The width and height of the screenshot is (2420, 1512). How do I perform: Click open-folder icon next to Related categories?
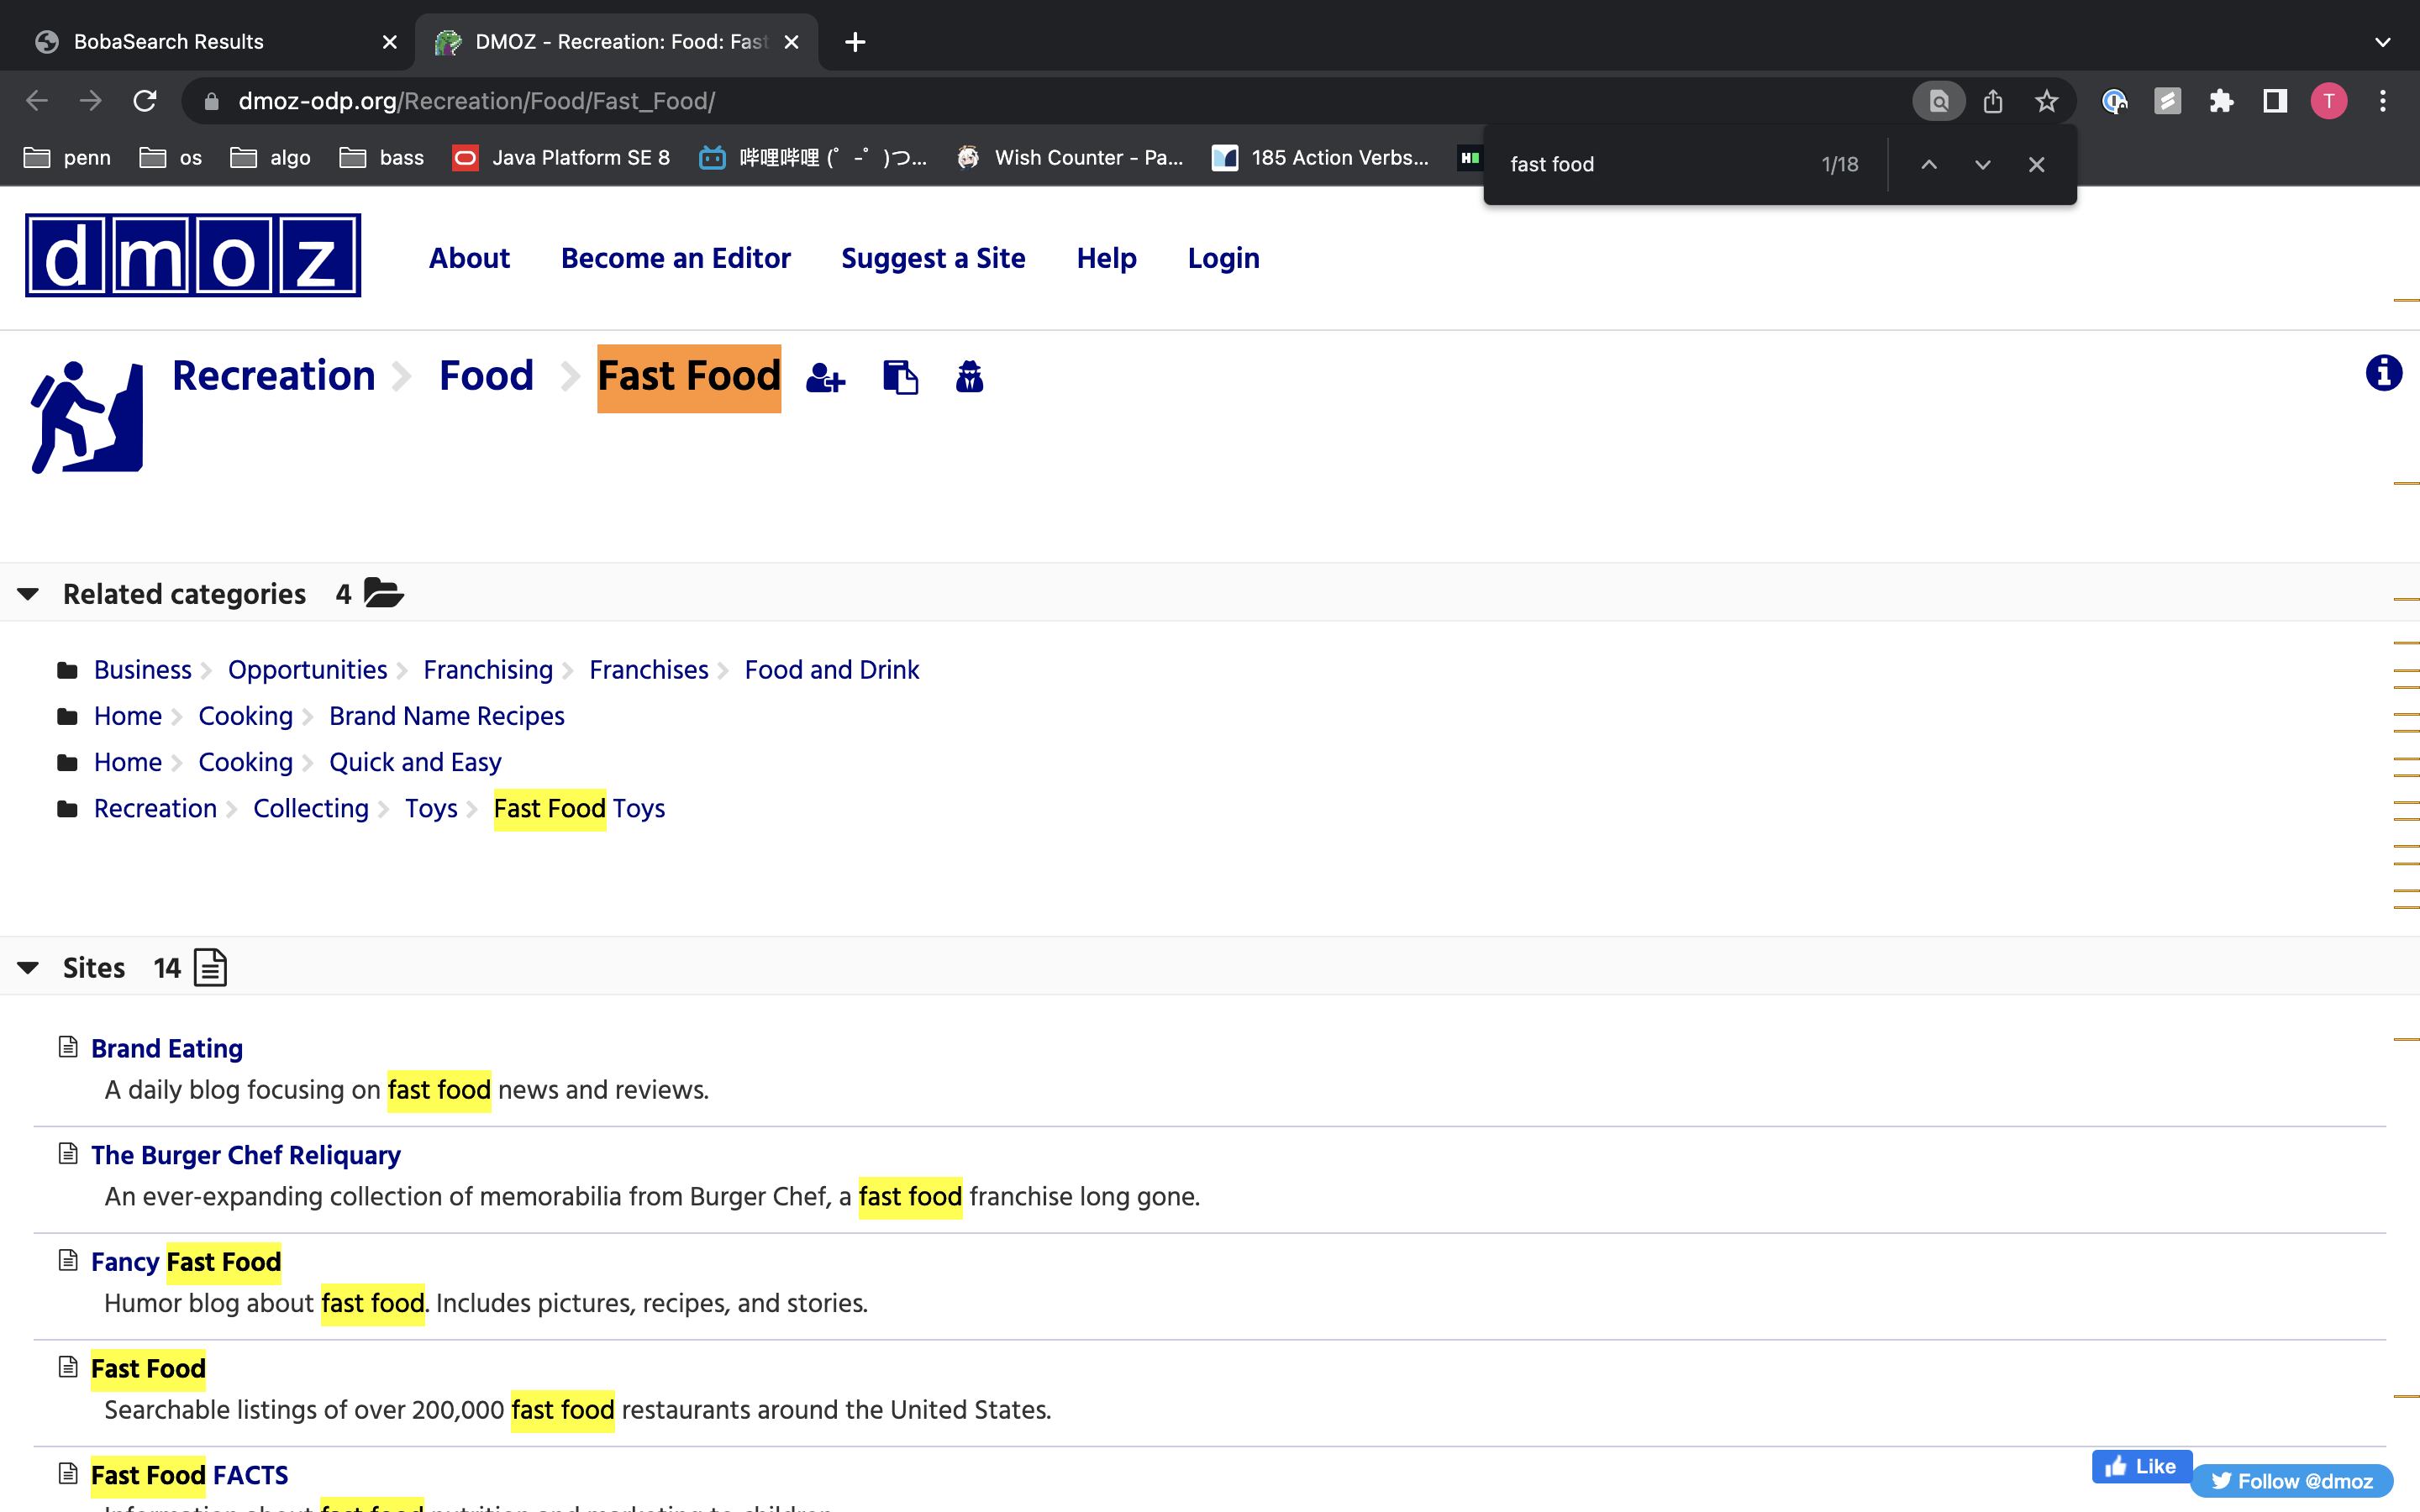click(x=383, y=593)
